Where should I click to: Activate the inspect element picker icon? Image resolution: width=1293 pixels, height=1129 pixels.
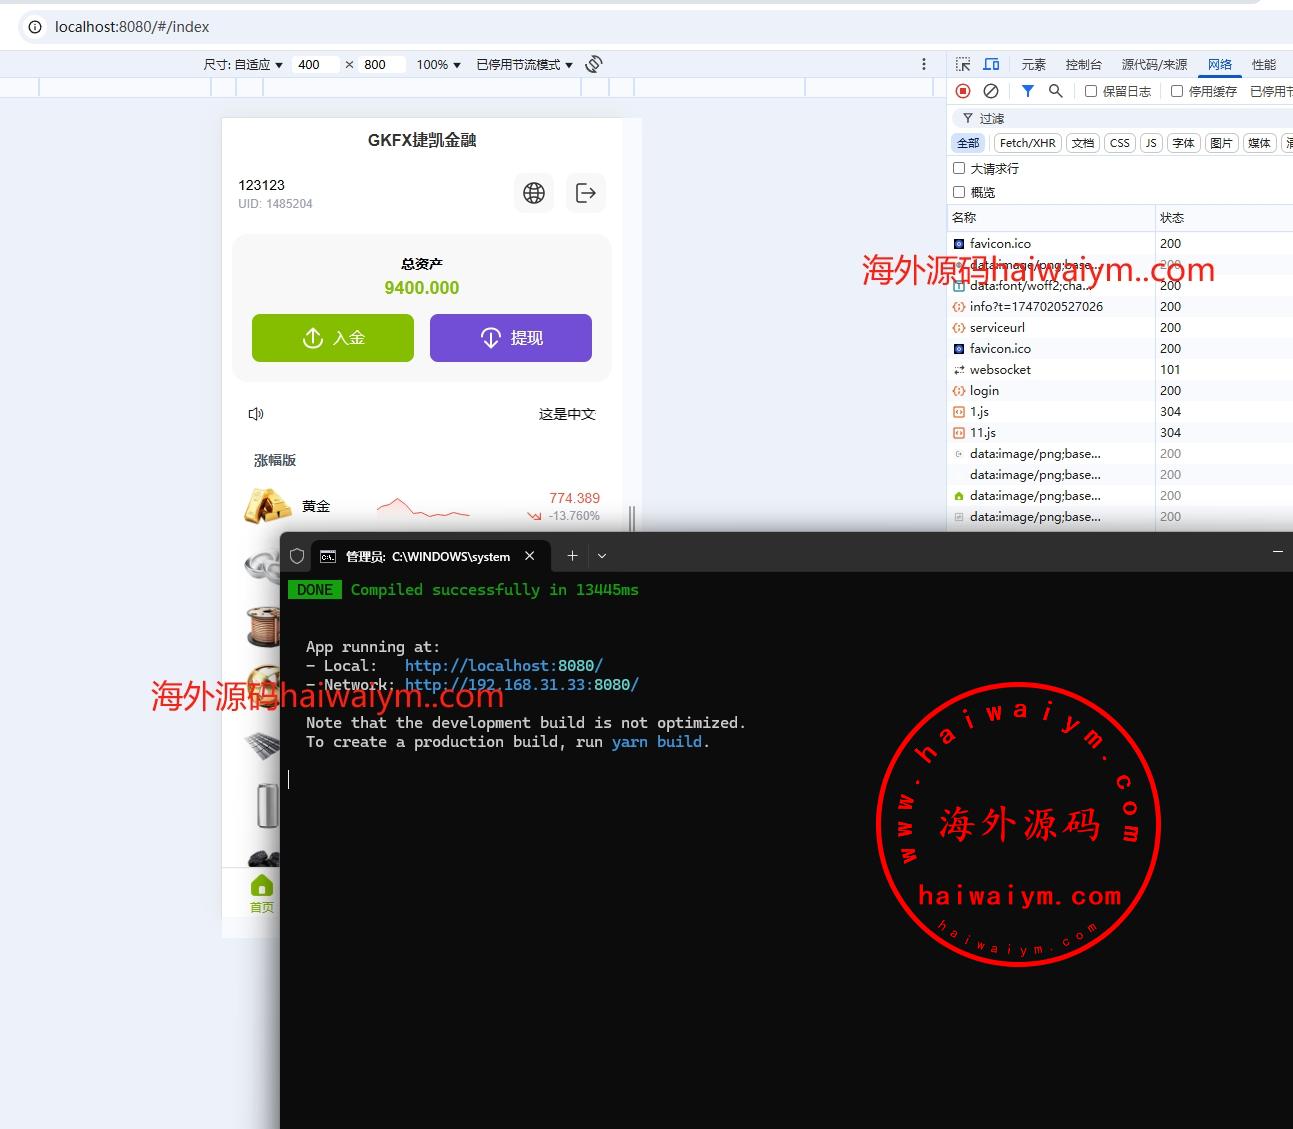963,64
